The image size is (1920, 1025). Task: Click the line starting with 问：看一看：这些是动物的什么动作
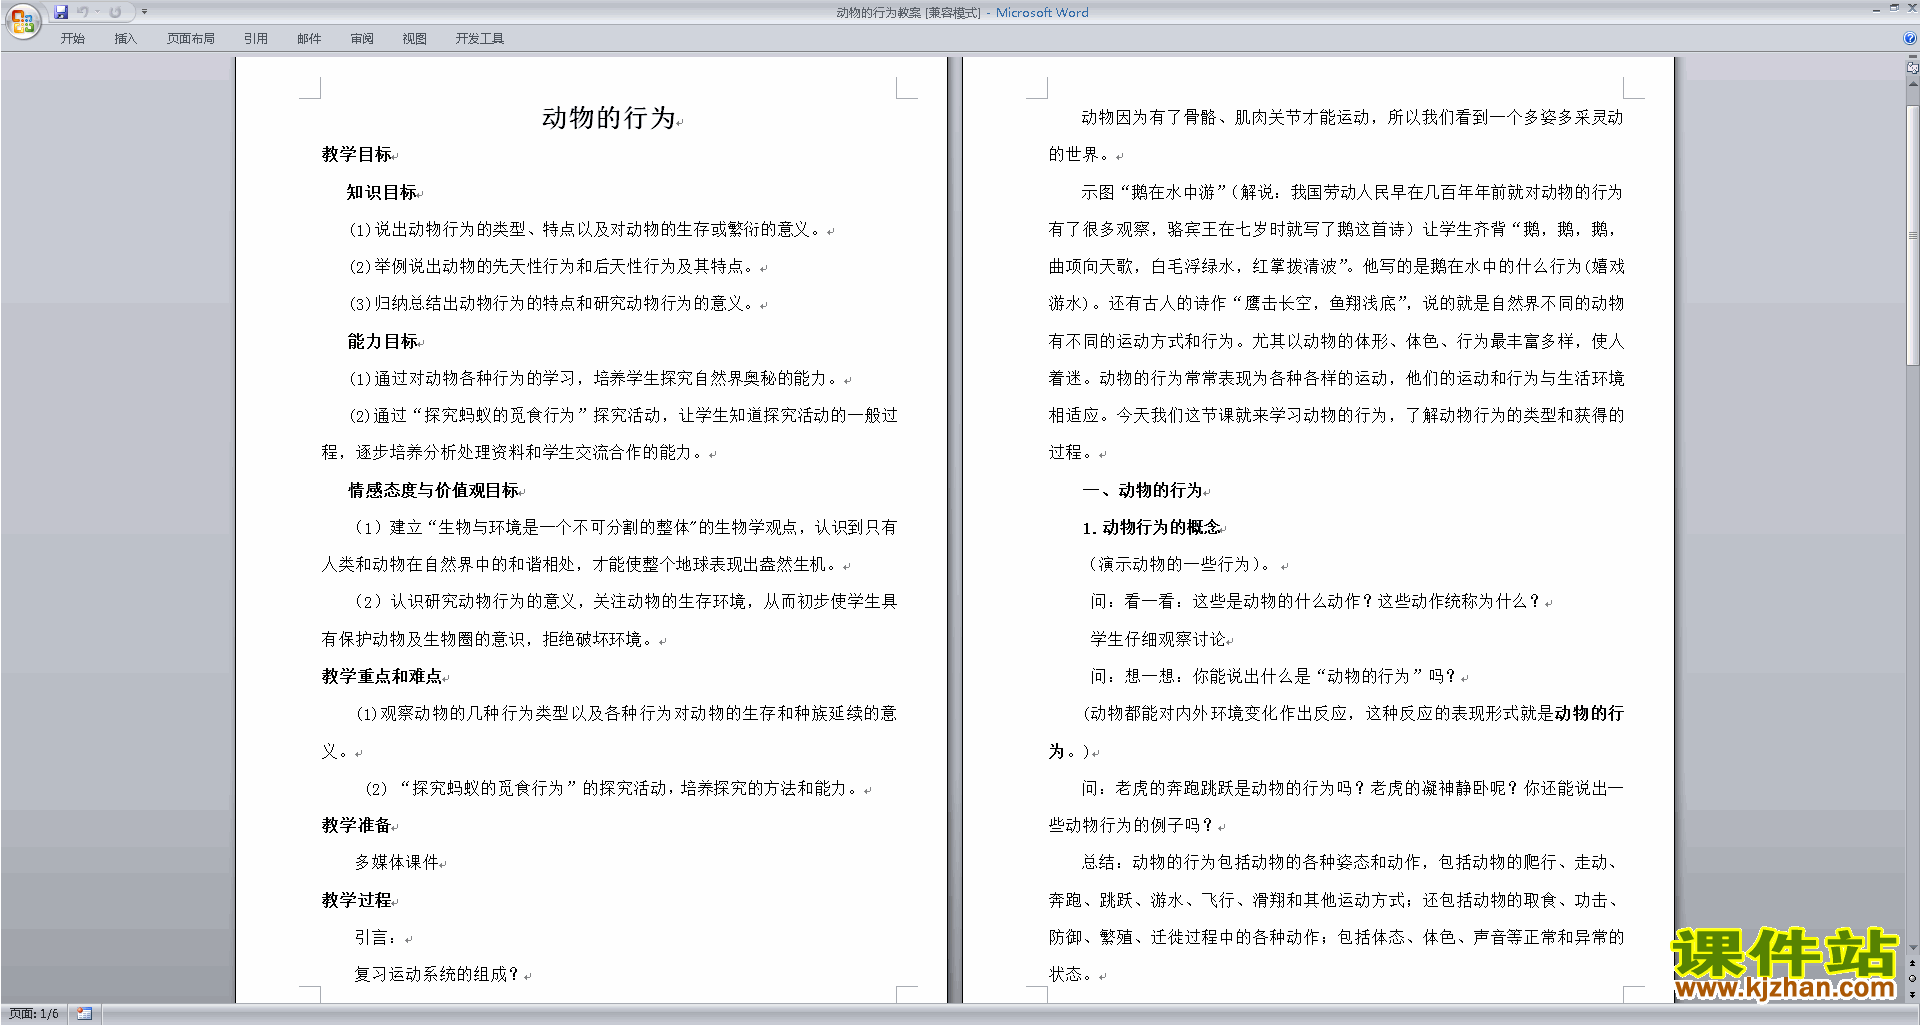[x=1317, y=601]
